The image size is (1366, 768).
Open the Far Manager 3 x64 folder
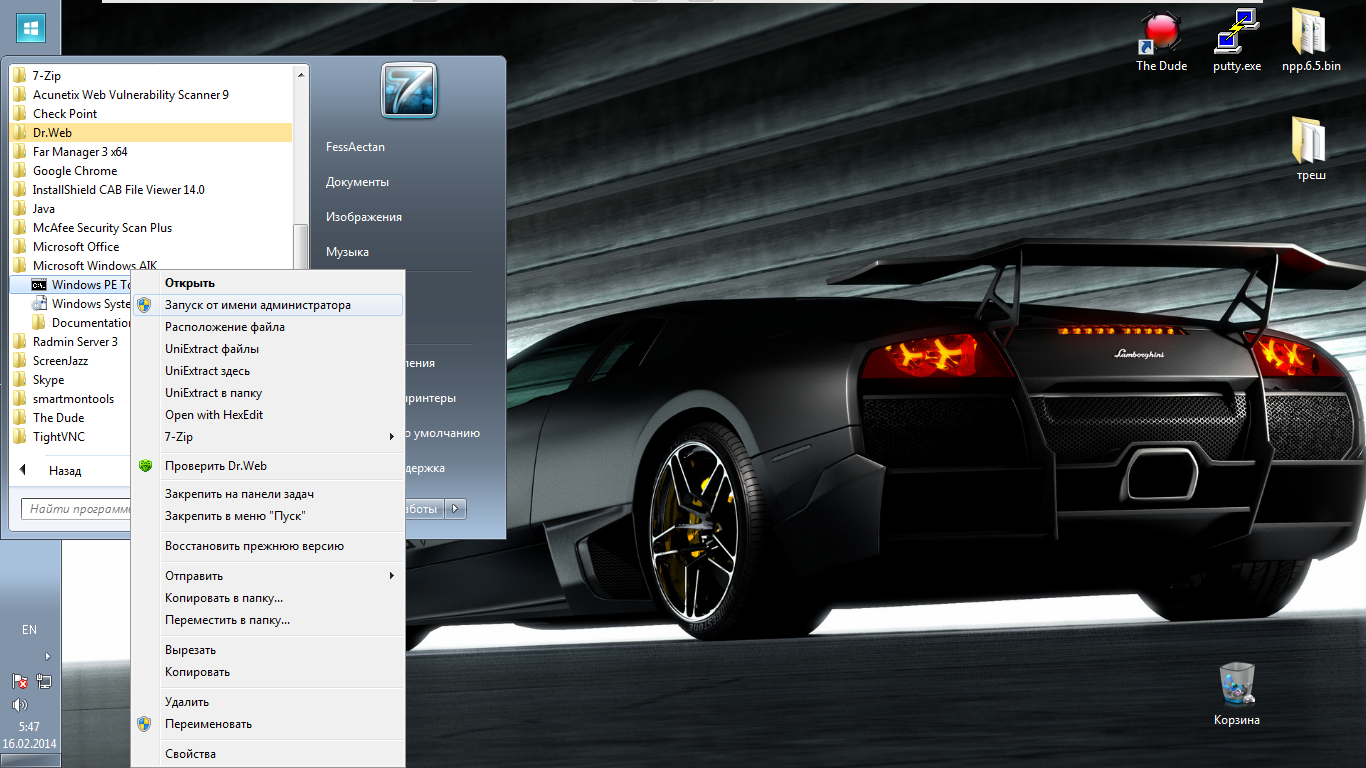[151, 151]
